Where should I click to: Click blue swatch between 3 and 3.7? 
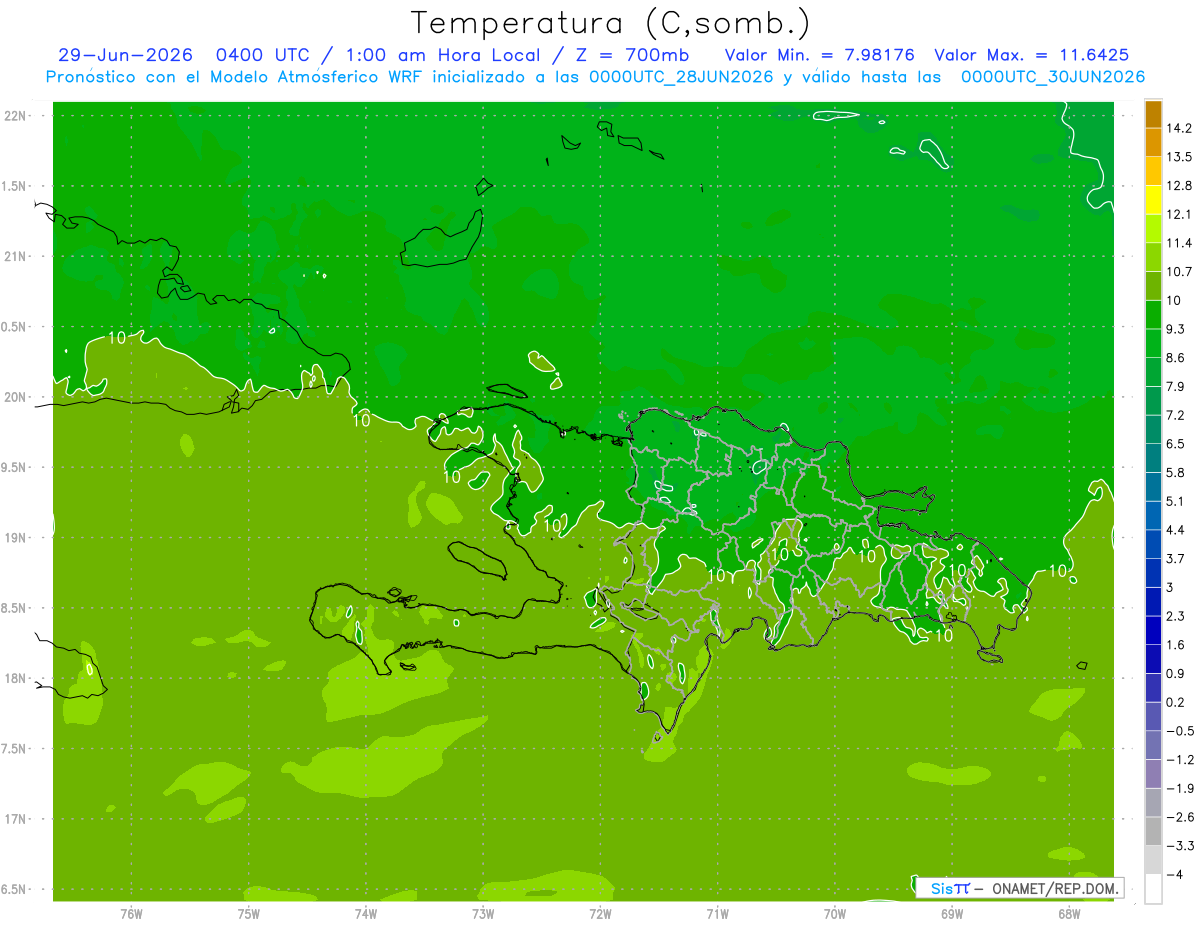pyautogui.click(x=1153, y=573)
